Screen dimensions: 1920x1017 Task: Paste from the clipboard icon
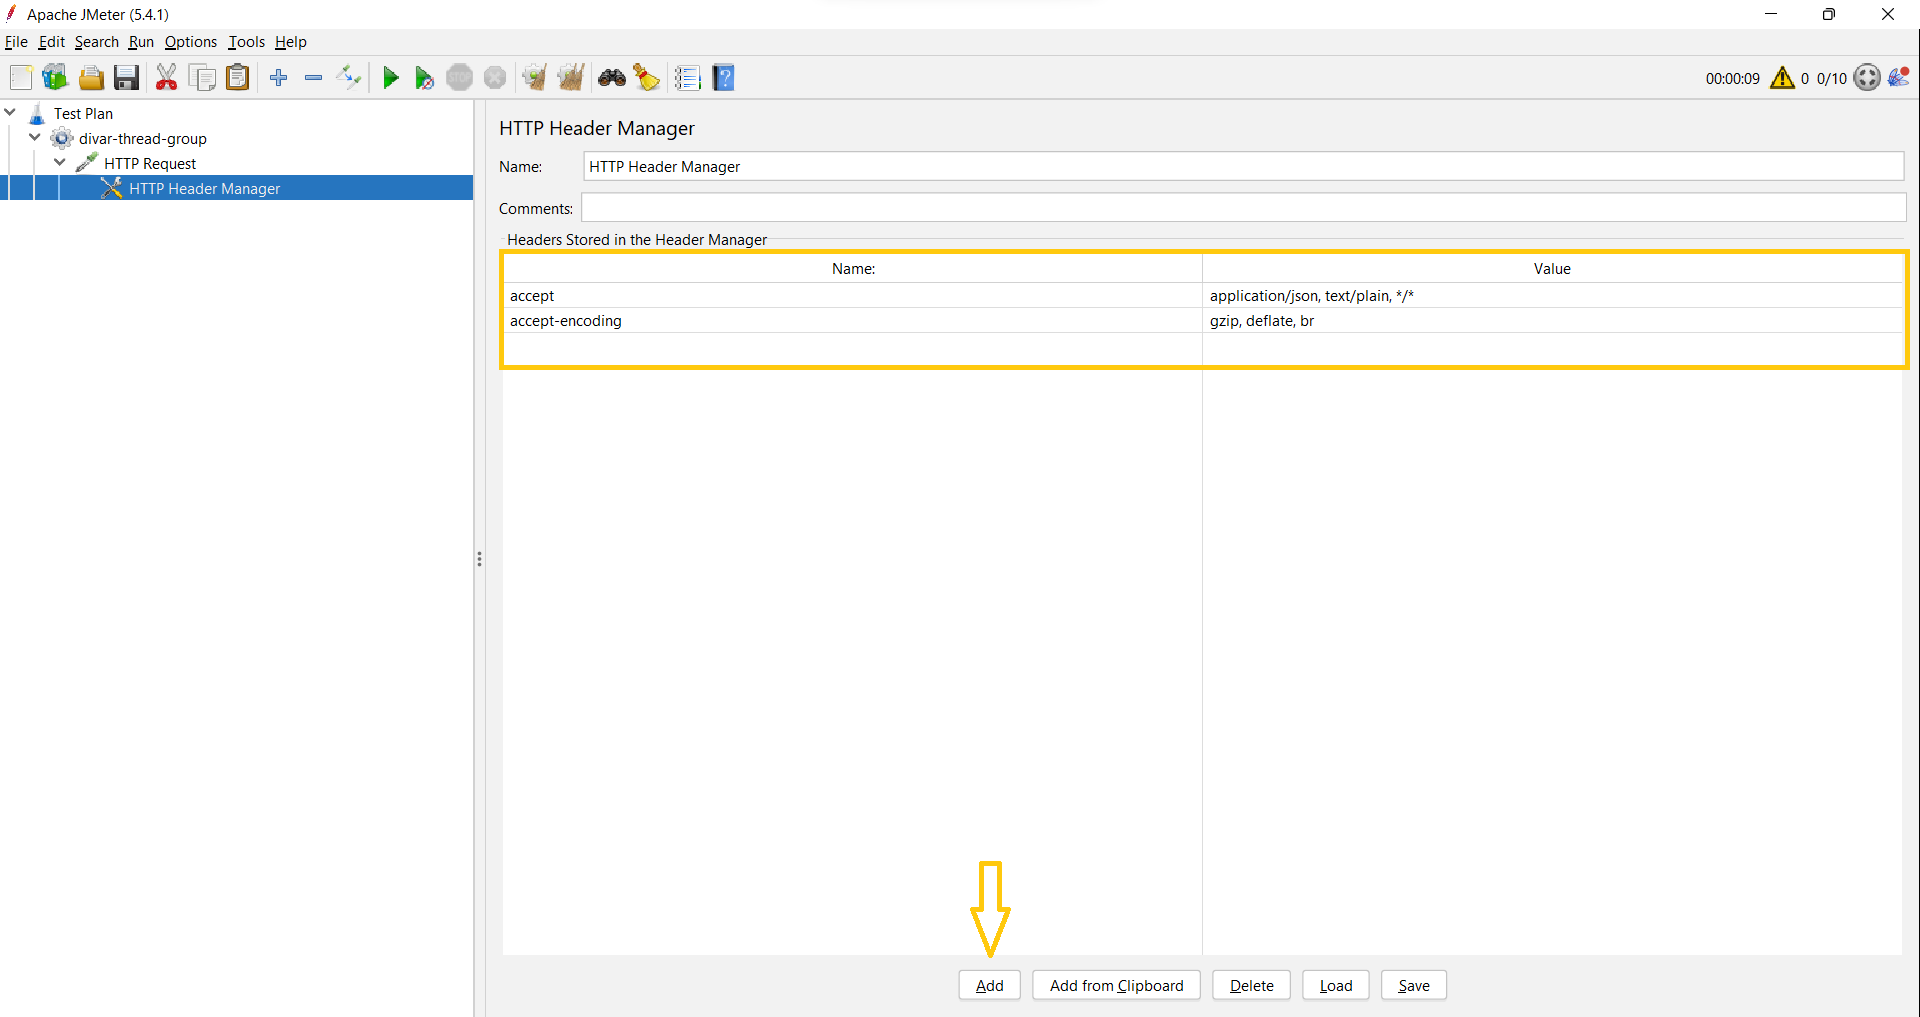(237, 78)
